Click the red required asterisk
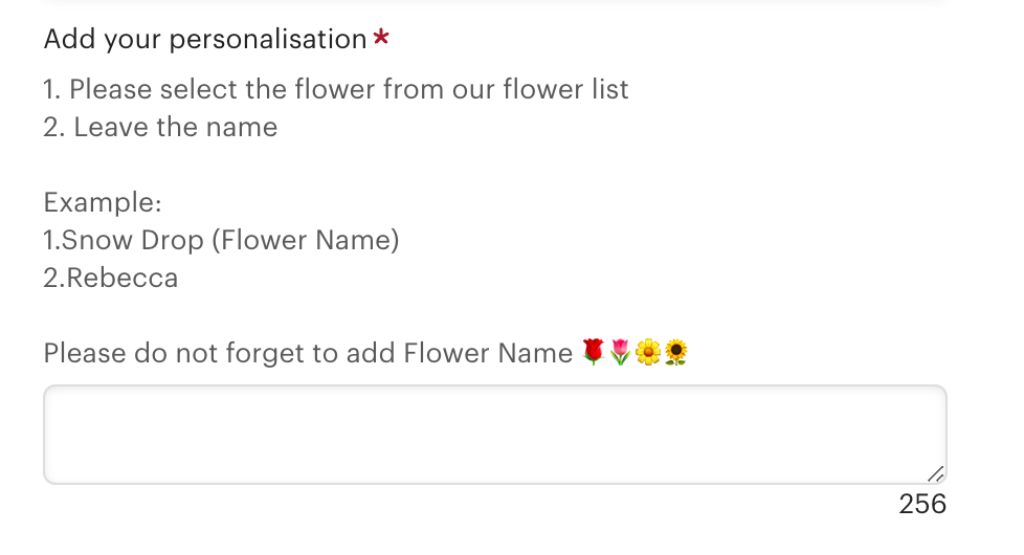 pyautogui.click(x=381, y=37)
